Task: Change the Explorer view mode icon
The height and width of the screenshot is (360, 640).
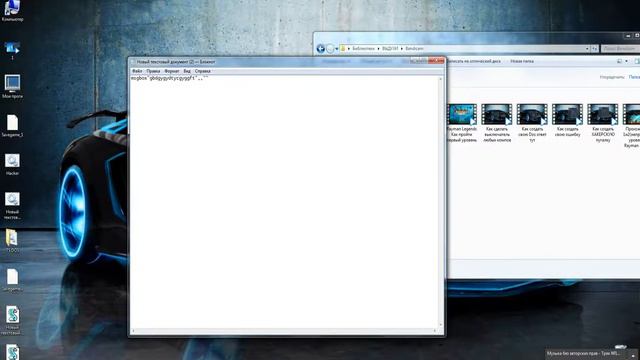Action: point(620,61)
